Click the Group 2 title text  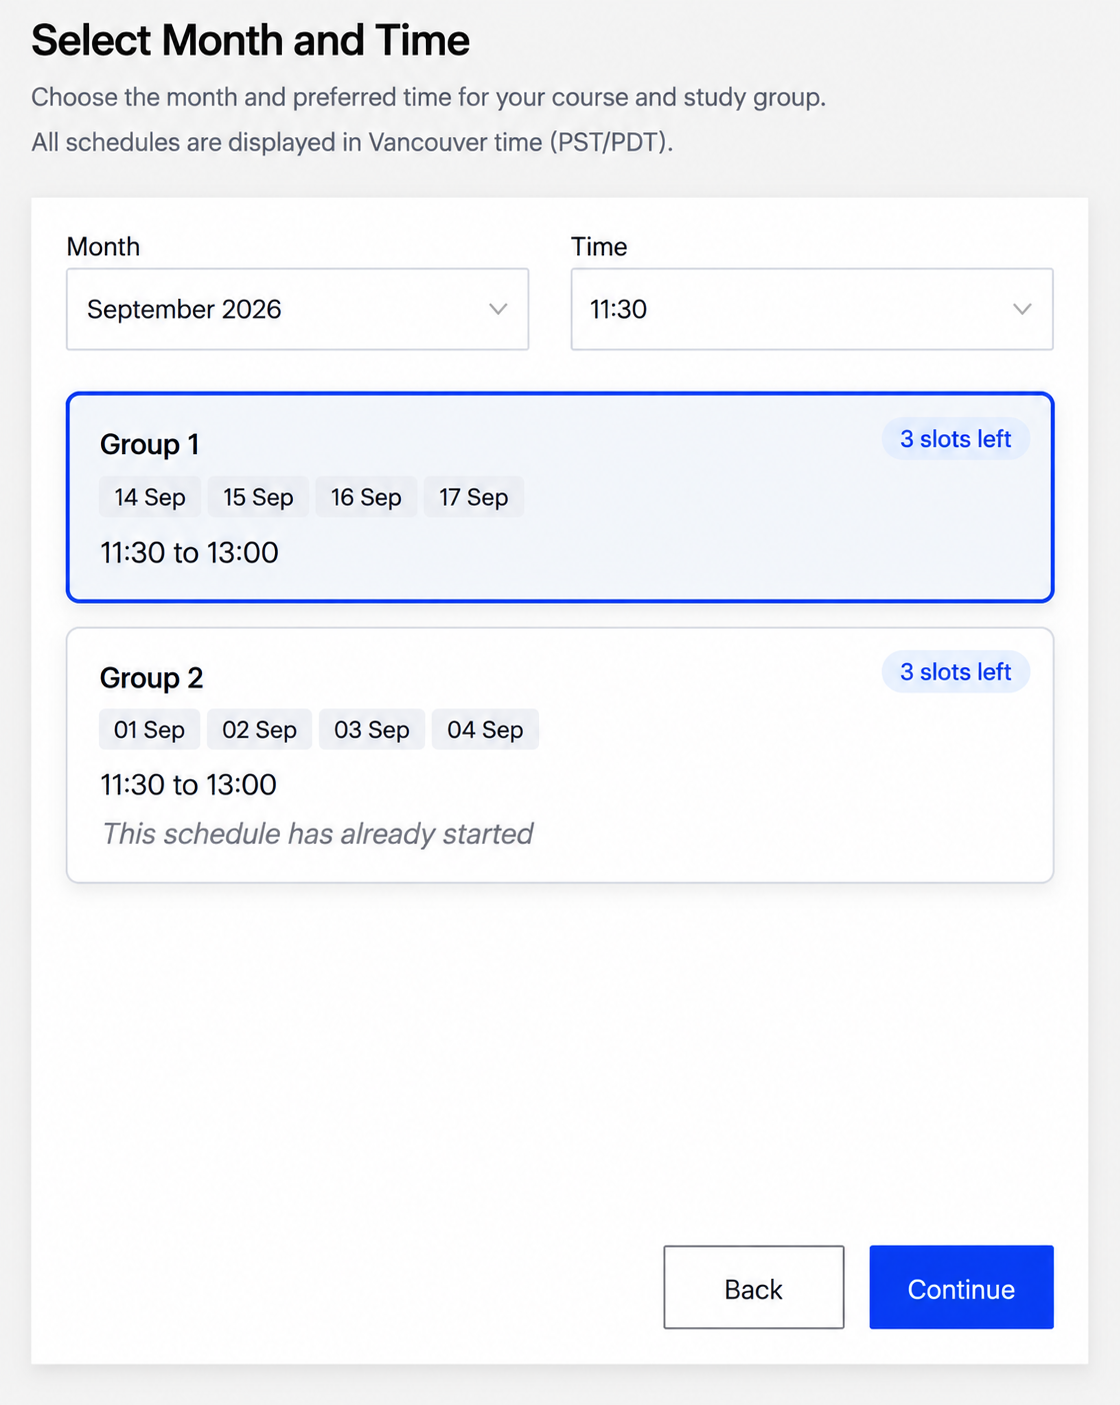(152, 678)
